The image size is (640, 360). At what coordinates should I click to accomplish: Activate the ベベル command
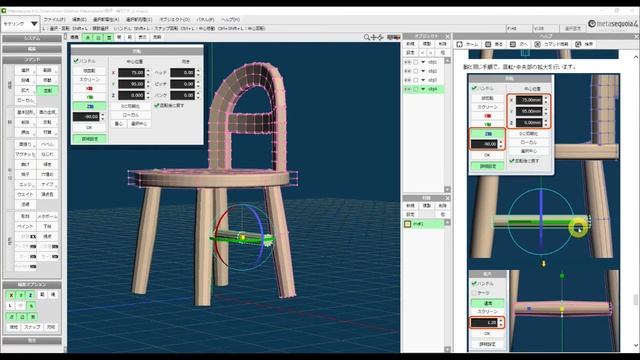[x=47, y=144]
